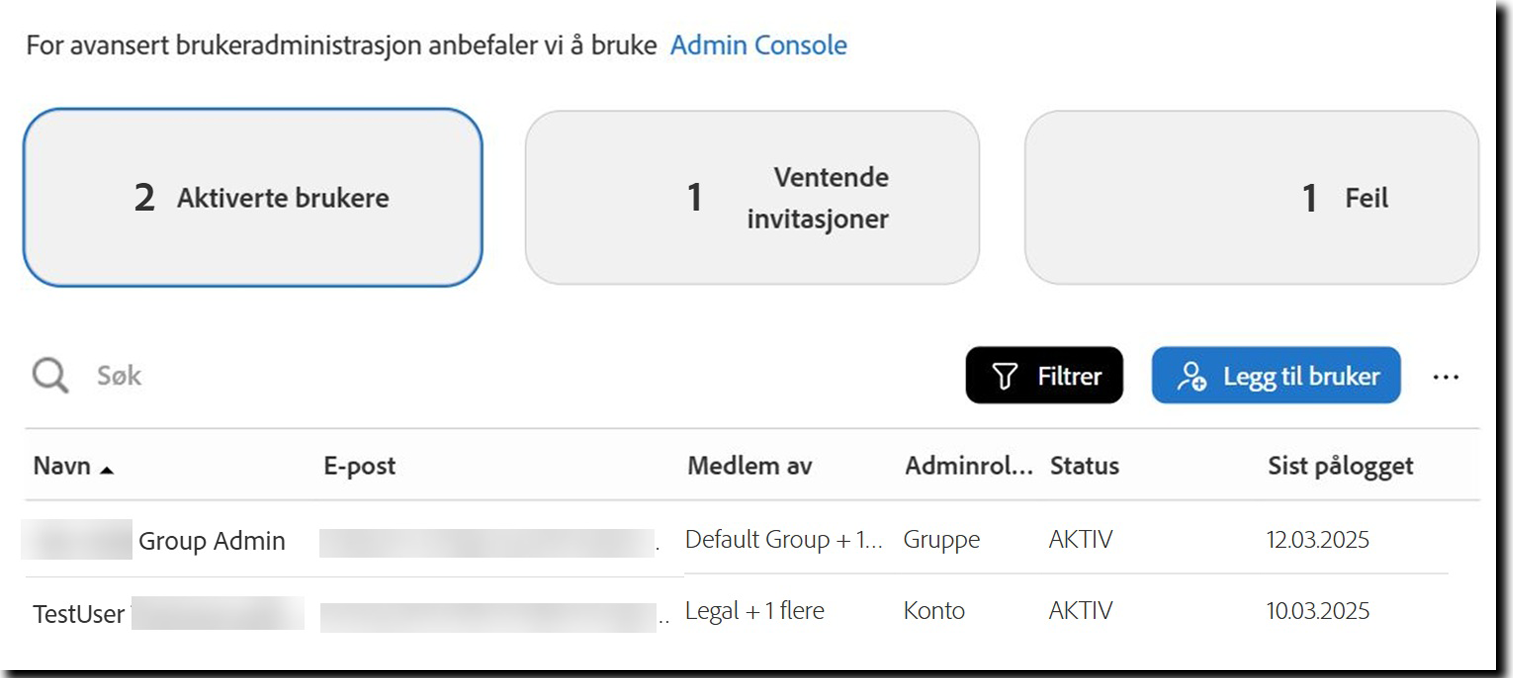Screen dimensions: 1513x678
Task: Click the 2 Aktiverte brukere card
Action: pyautogui.click(x=253, y=197)
